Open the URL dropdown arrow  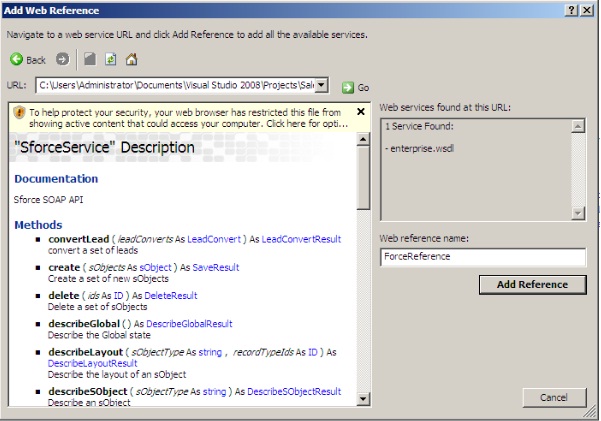[321, 85]
